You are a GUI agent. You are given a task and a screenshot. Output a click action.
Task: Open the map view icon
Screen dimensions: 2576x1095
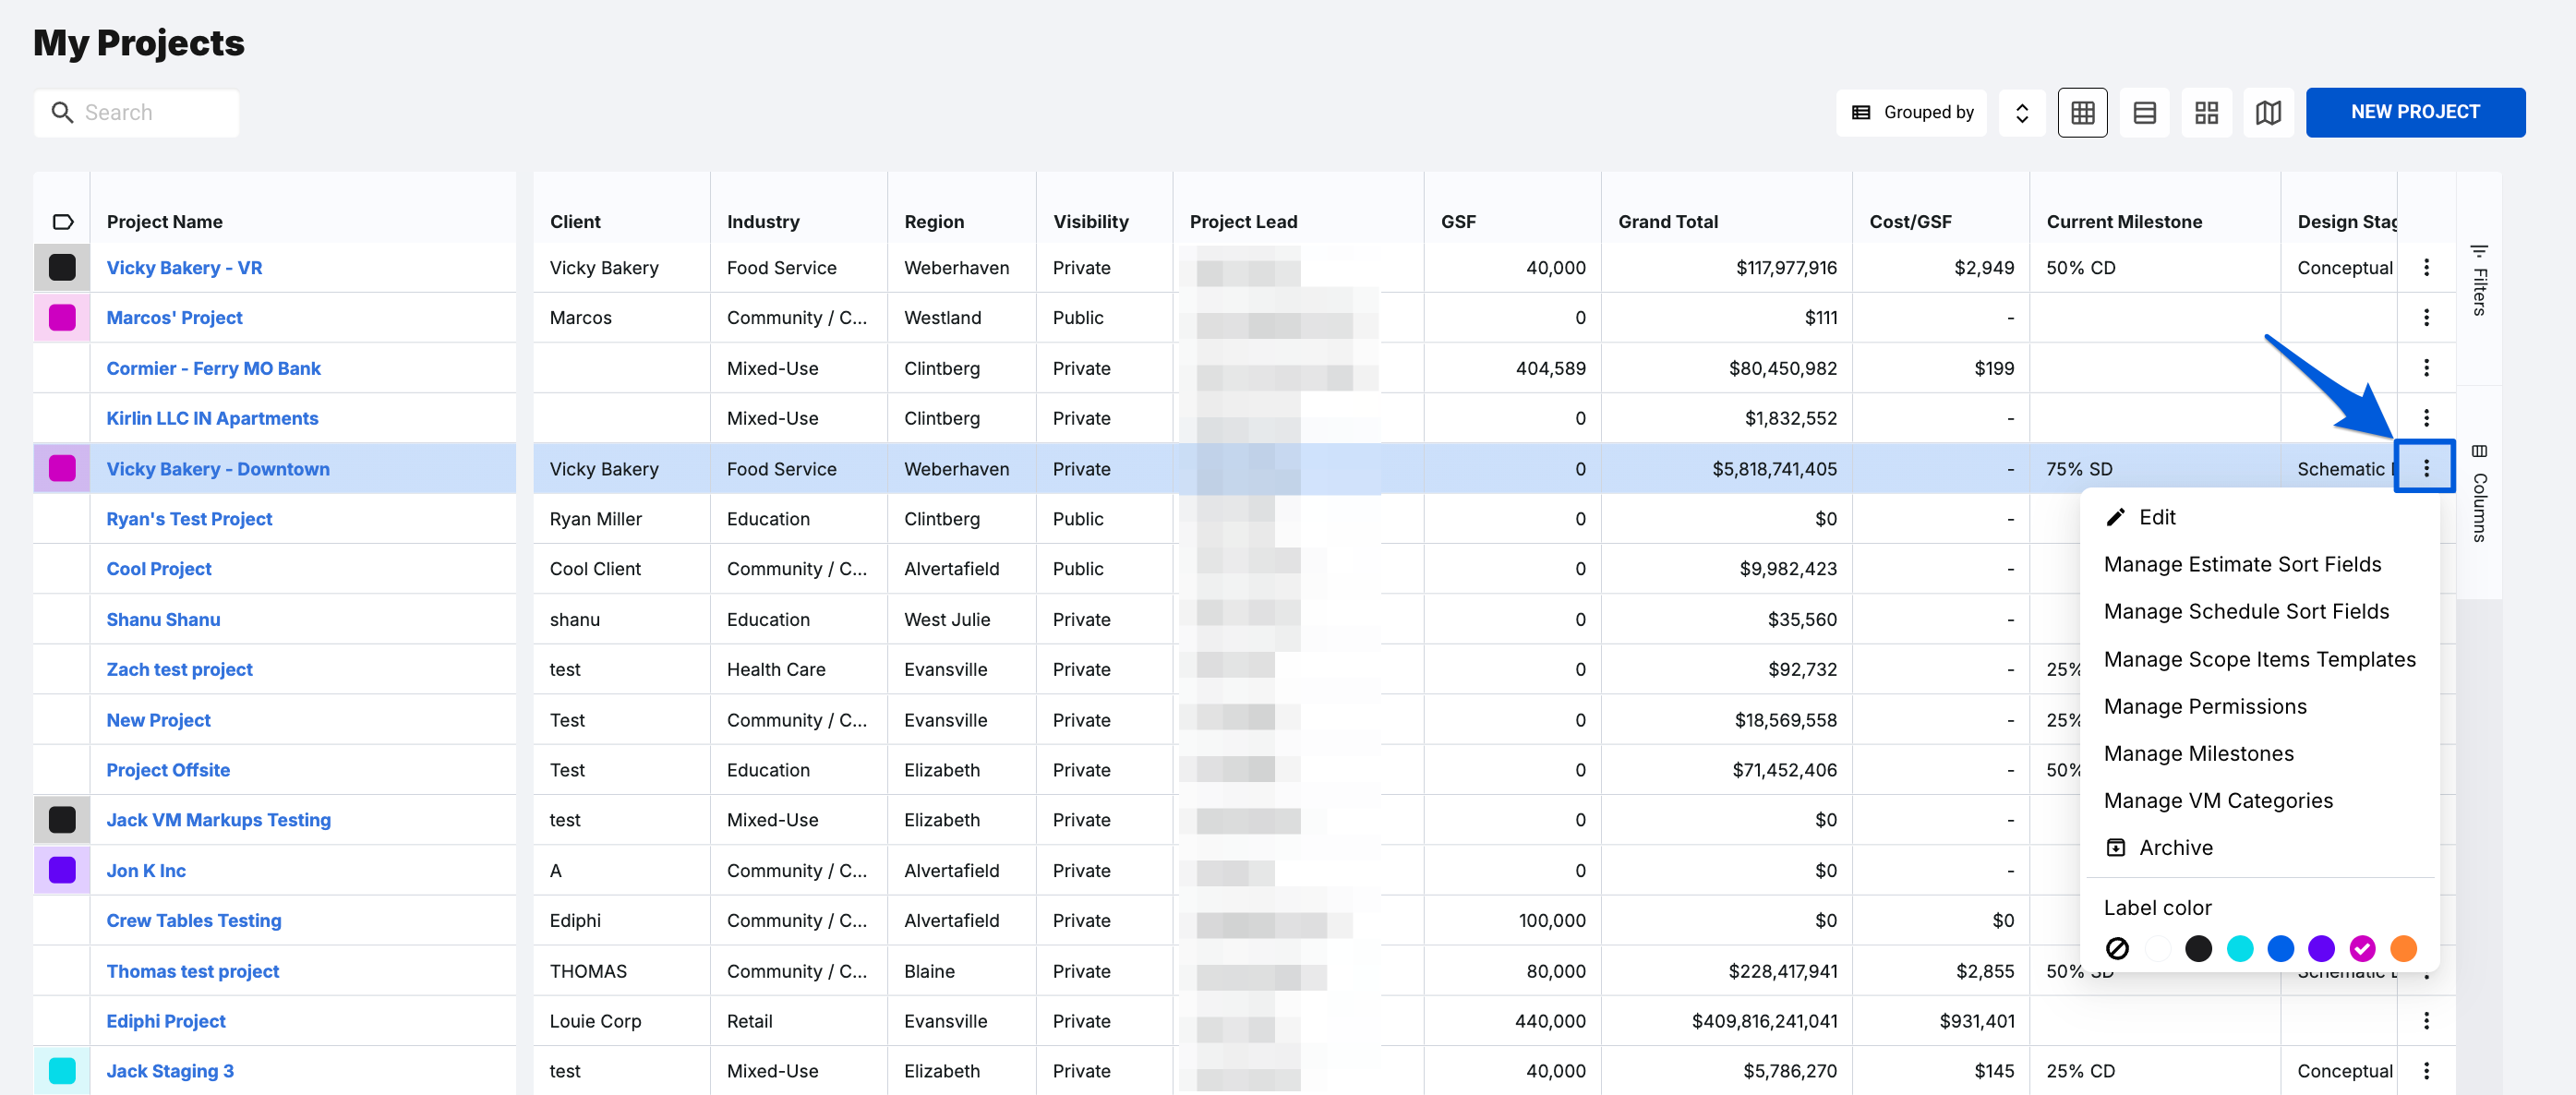tap(2268, 112)
